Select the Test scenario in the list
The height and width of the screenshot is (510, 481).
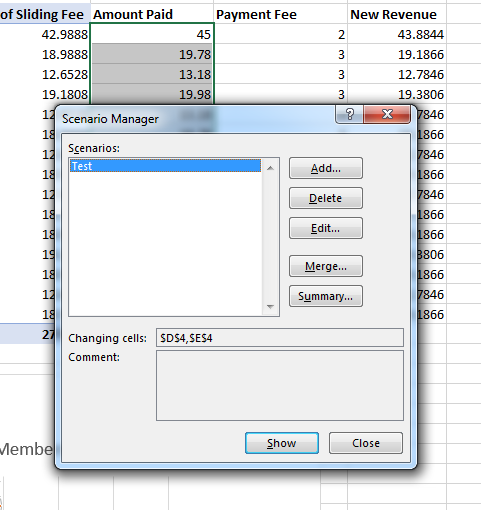(x=165, y=166)
